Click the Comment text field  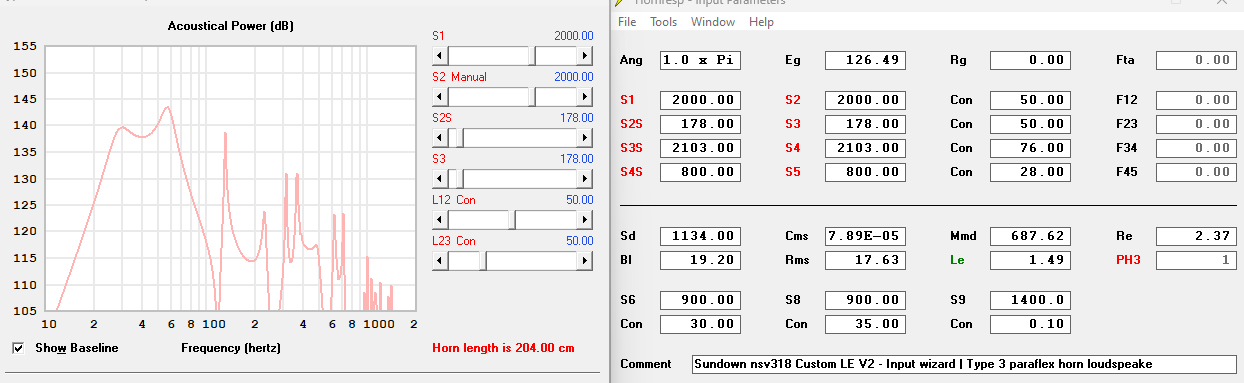click(964, 364)
